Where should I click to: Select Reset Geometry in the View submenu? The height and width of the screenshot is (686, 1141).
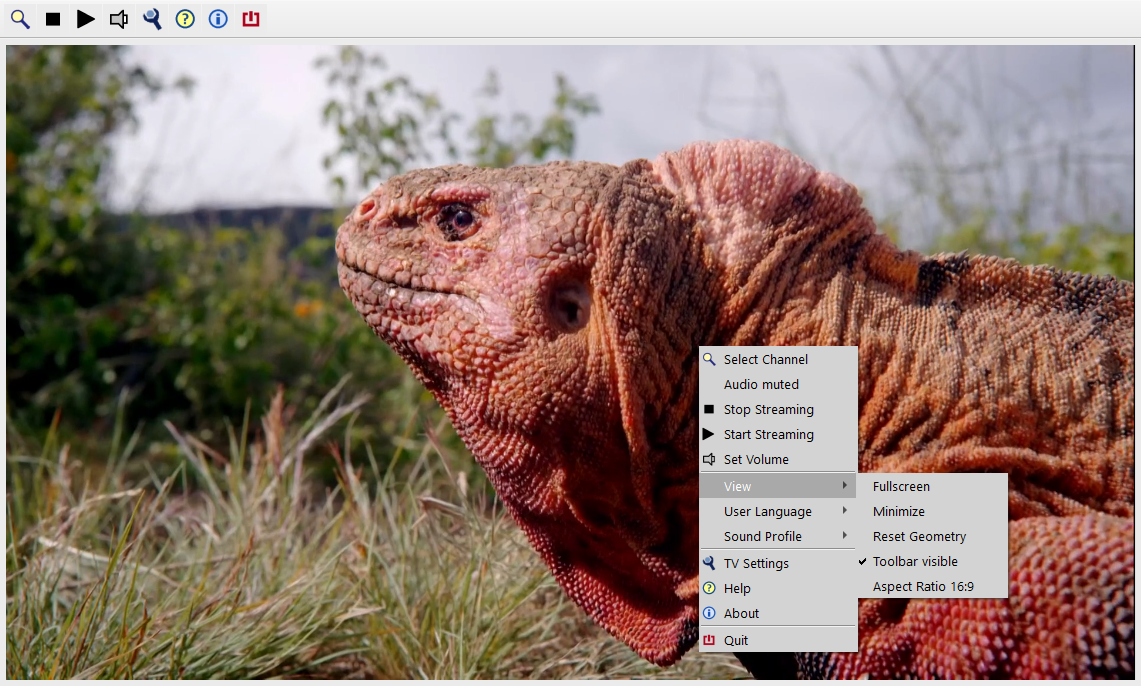(x=919, y=537)
